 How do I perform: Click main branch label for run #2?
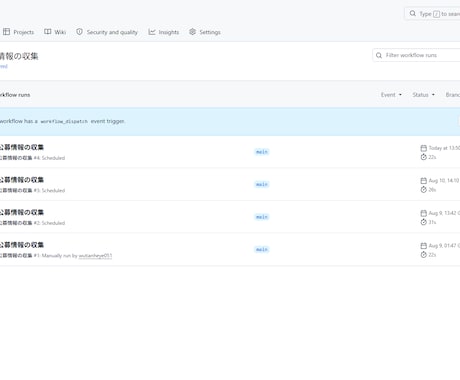click(262, 217)
